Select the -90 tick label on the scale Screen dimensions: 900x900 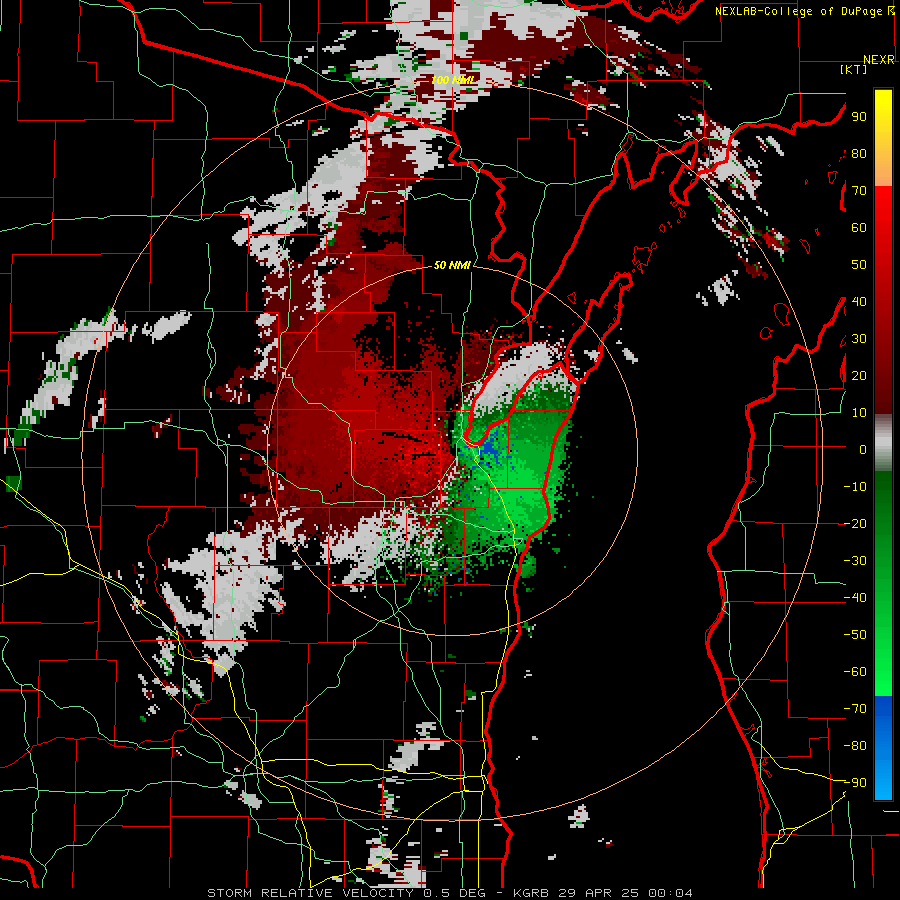[855, 783]
